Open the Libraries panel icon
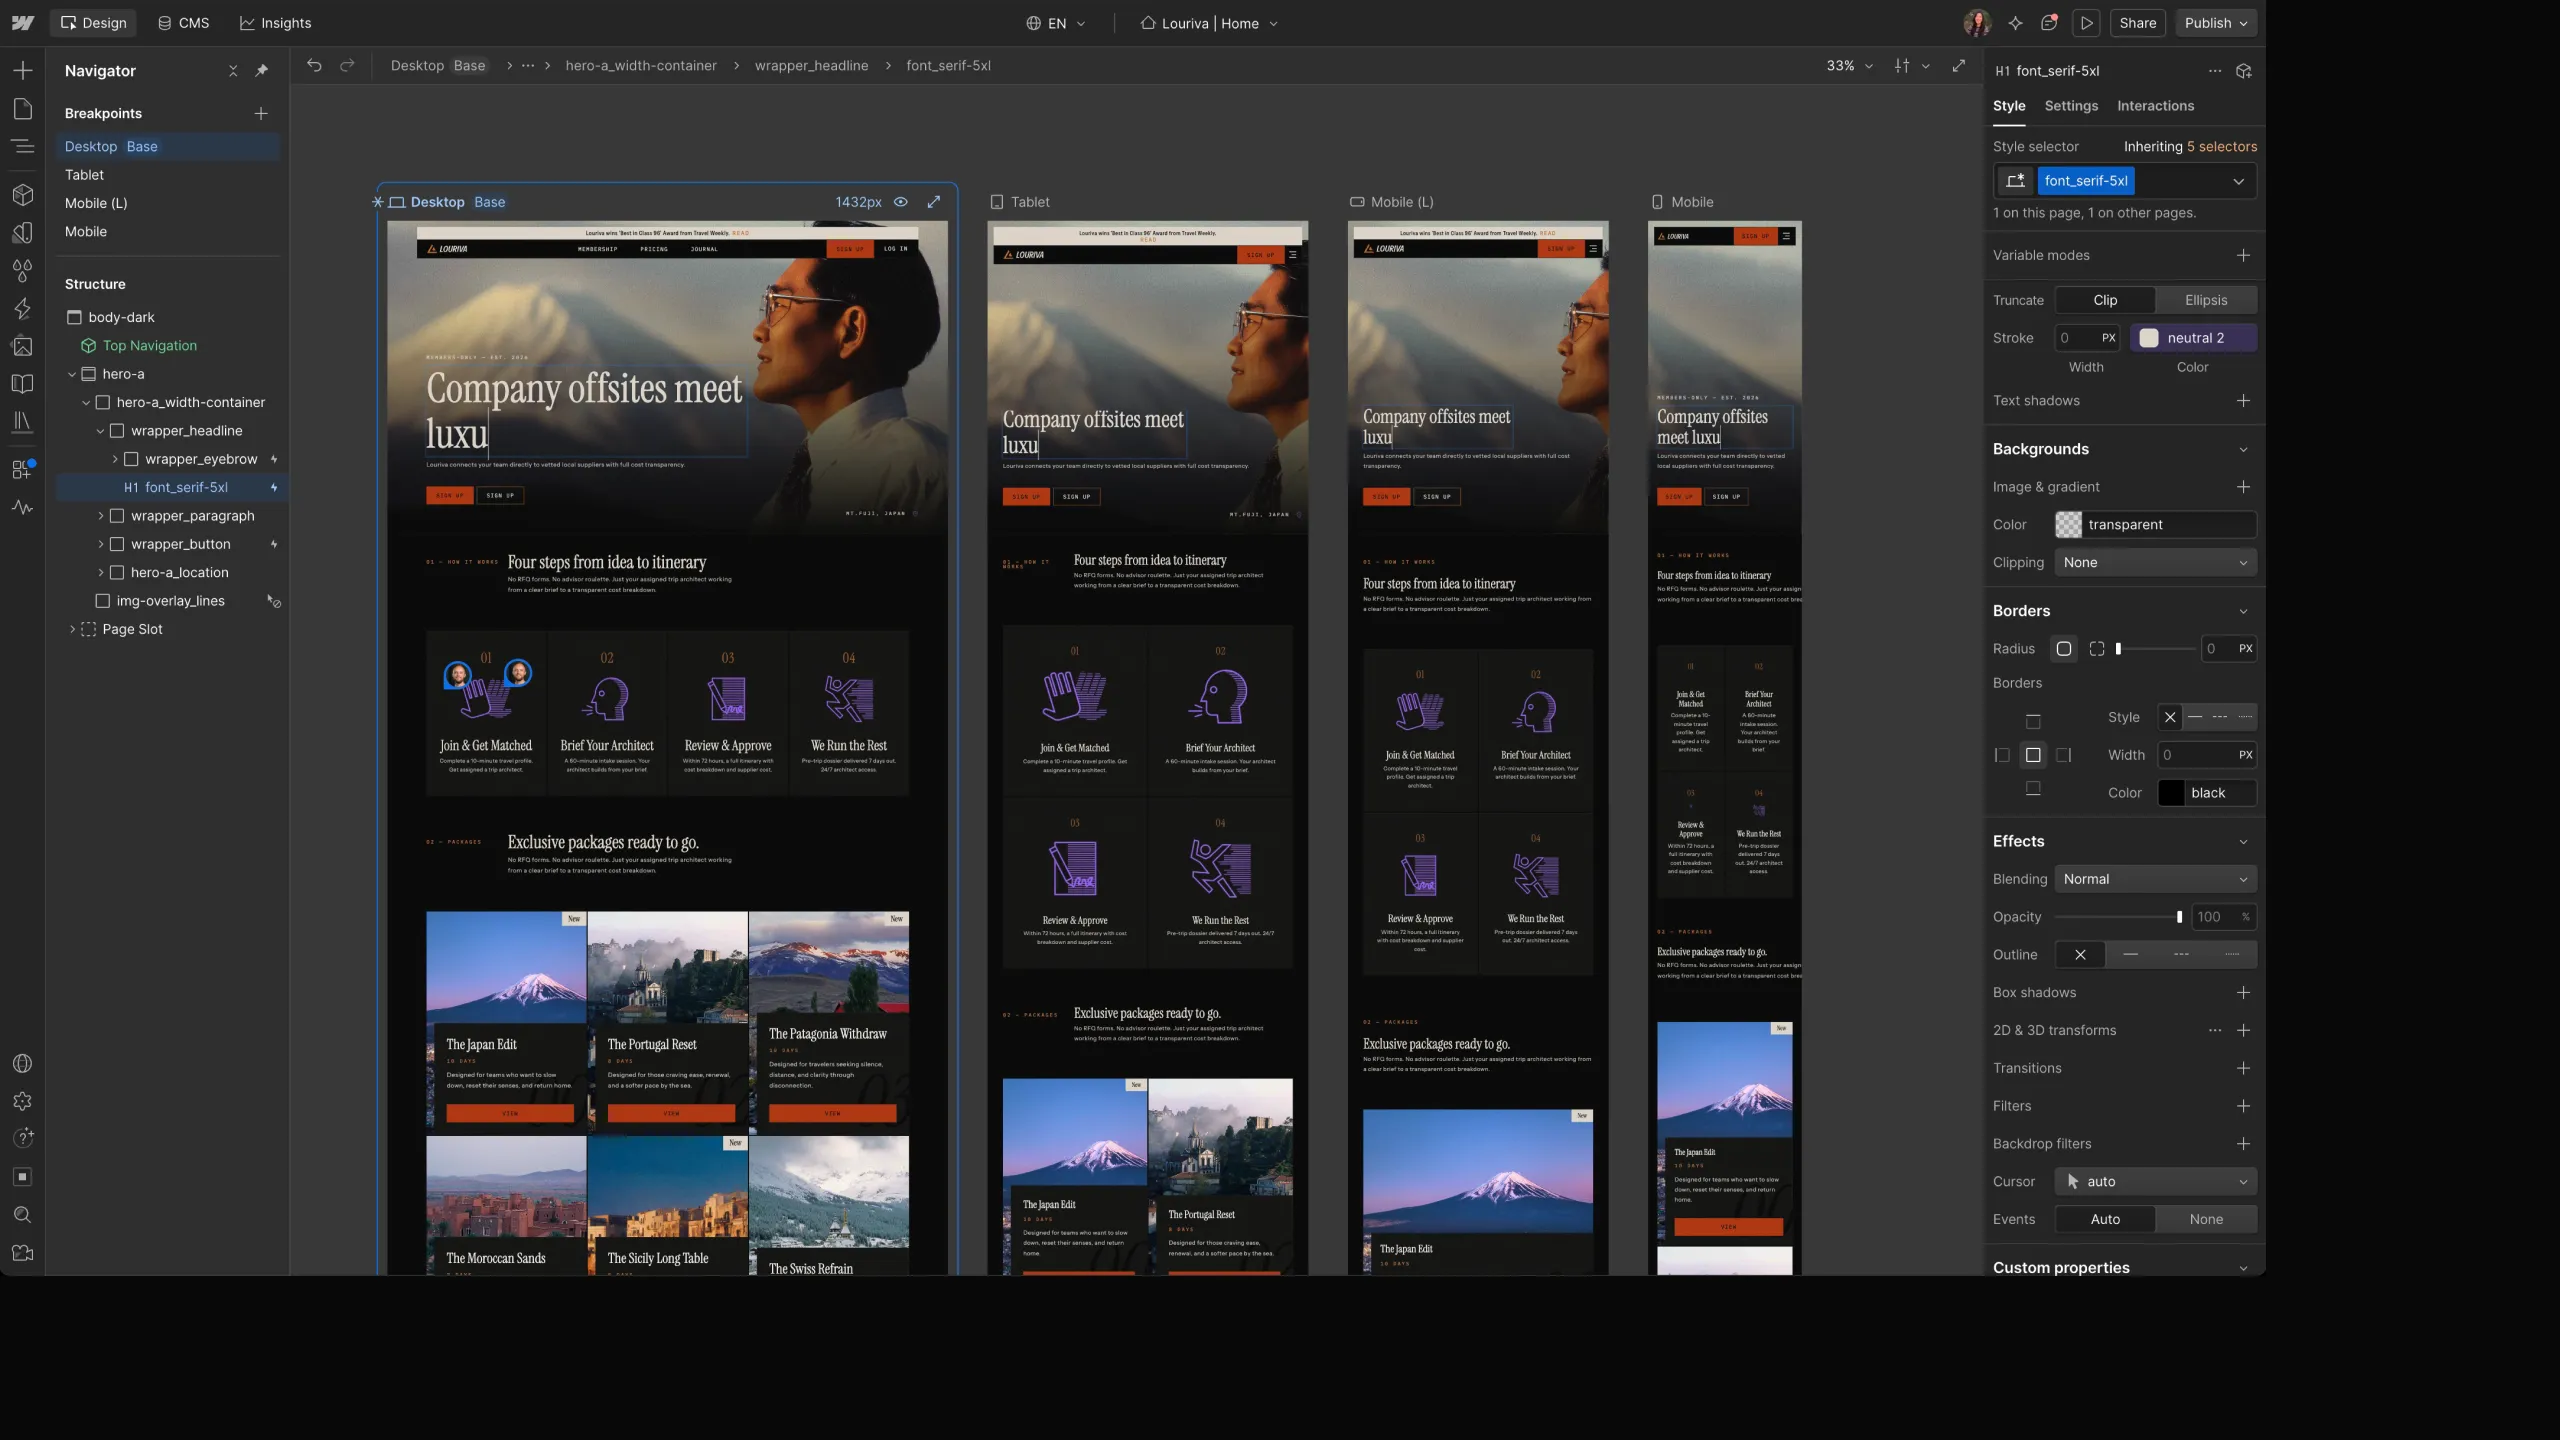The height and width of the screenshot is (1440, 2560). click(x=22, y=422)
